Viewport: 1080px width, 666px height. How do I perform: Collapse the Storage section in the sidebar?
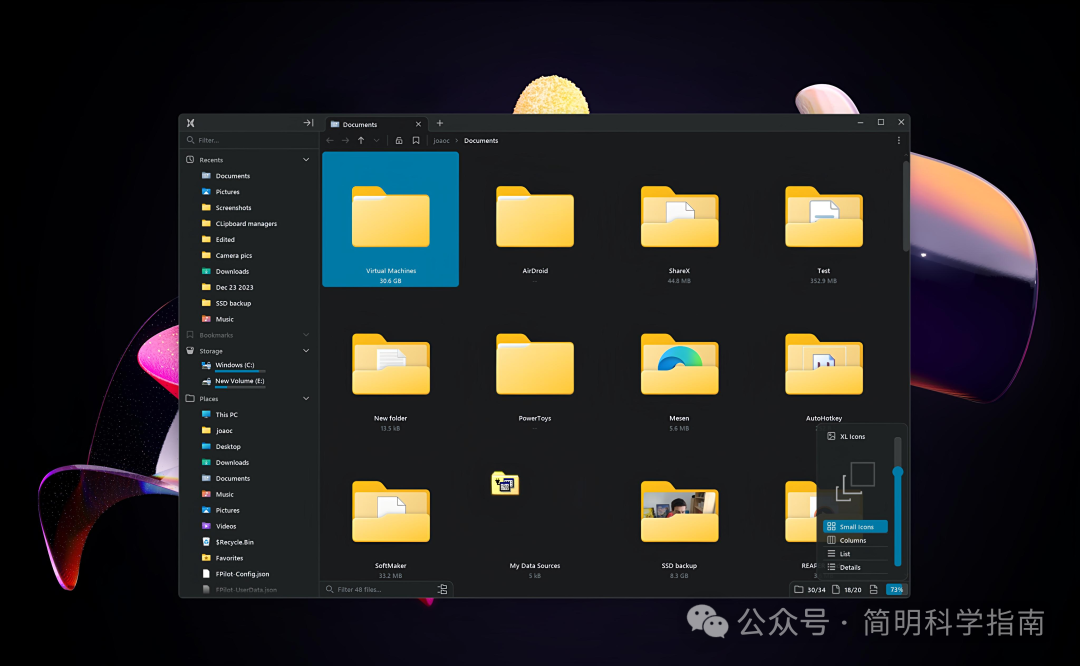[306, 351]
